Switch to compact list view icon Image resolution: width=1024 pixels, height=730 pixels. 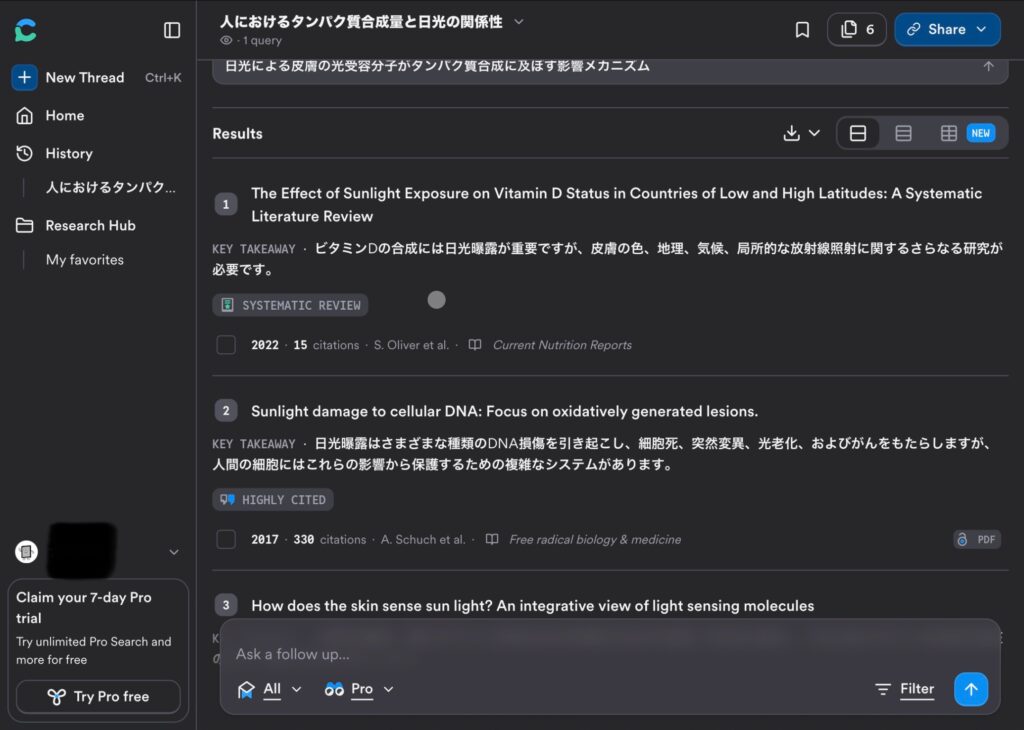click(x=903, y=133)
